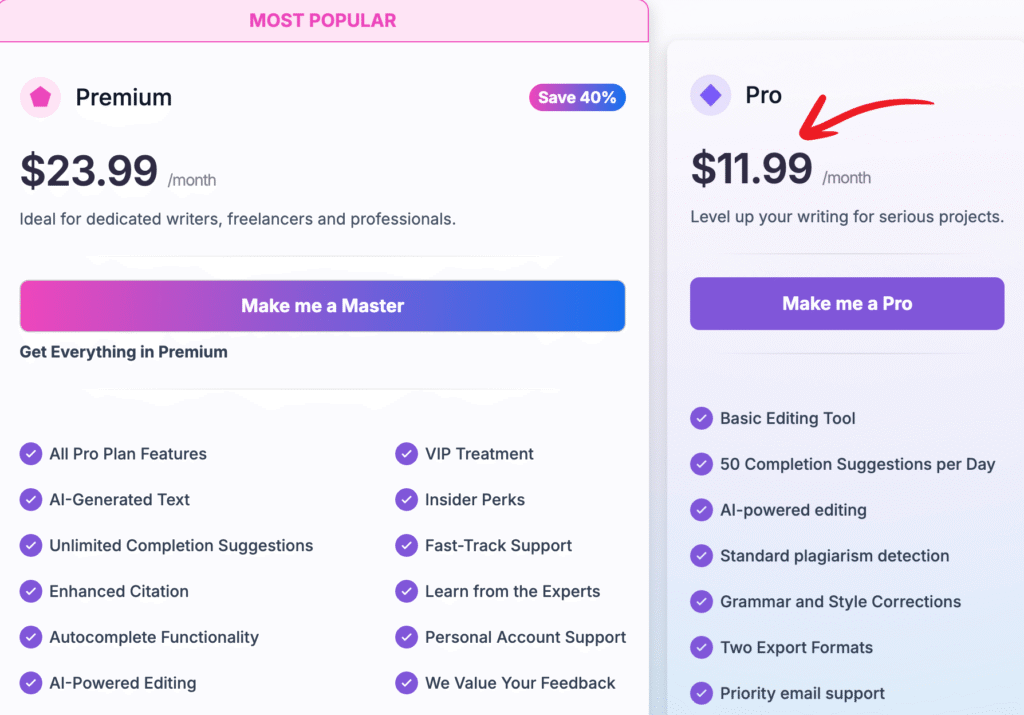Click the checkmark beside Fast-Track Support
The image size is (1024, 715).
pyautogui.click(x=406, y=546)
